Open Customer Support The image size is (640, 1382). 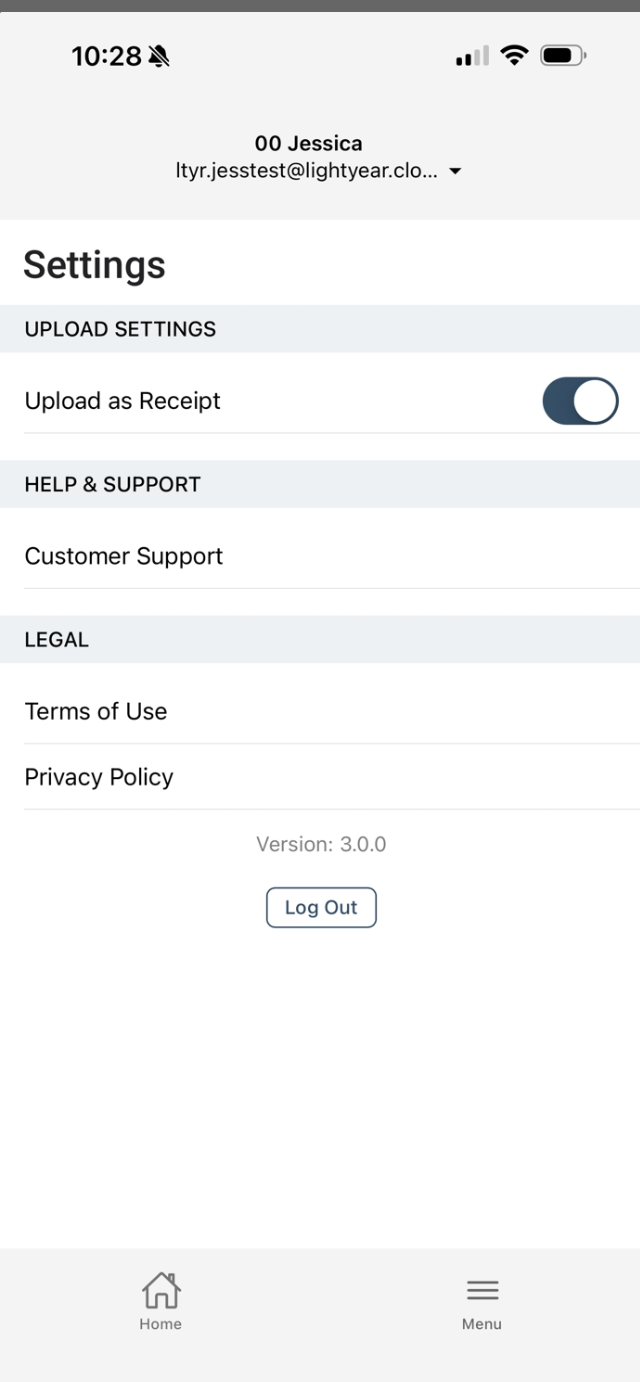coord(320,556)
